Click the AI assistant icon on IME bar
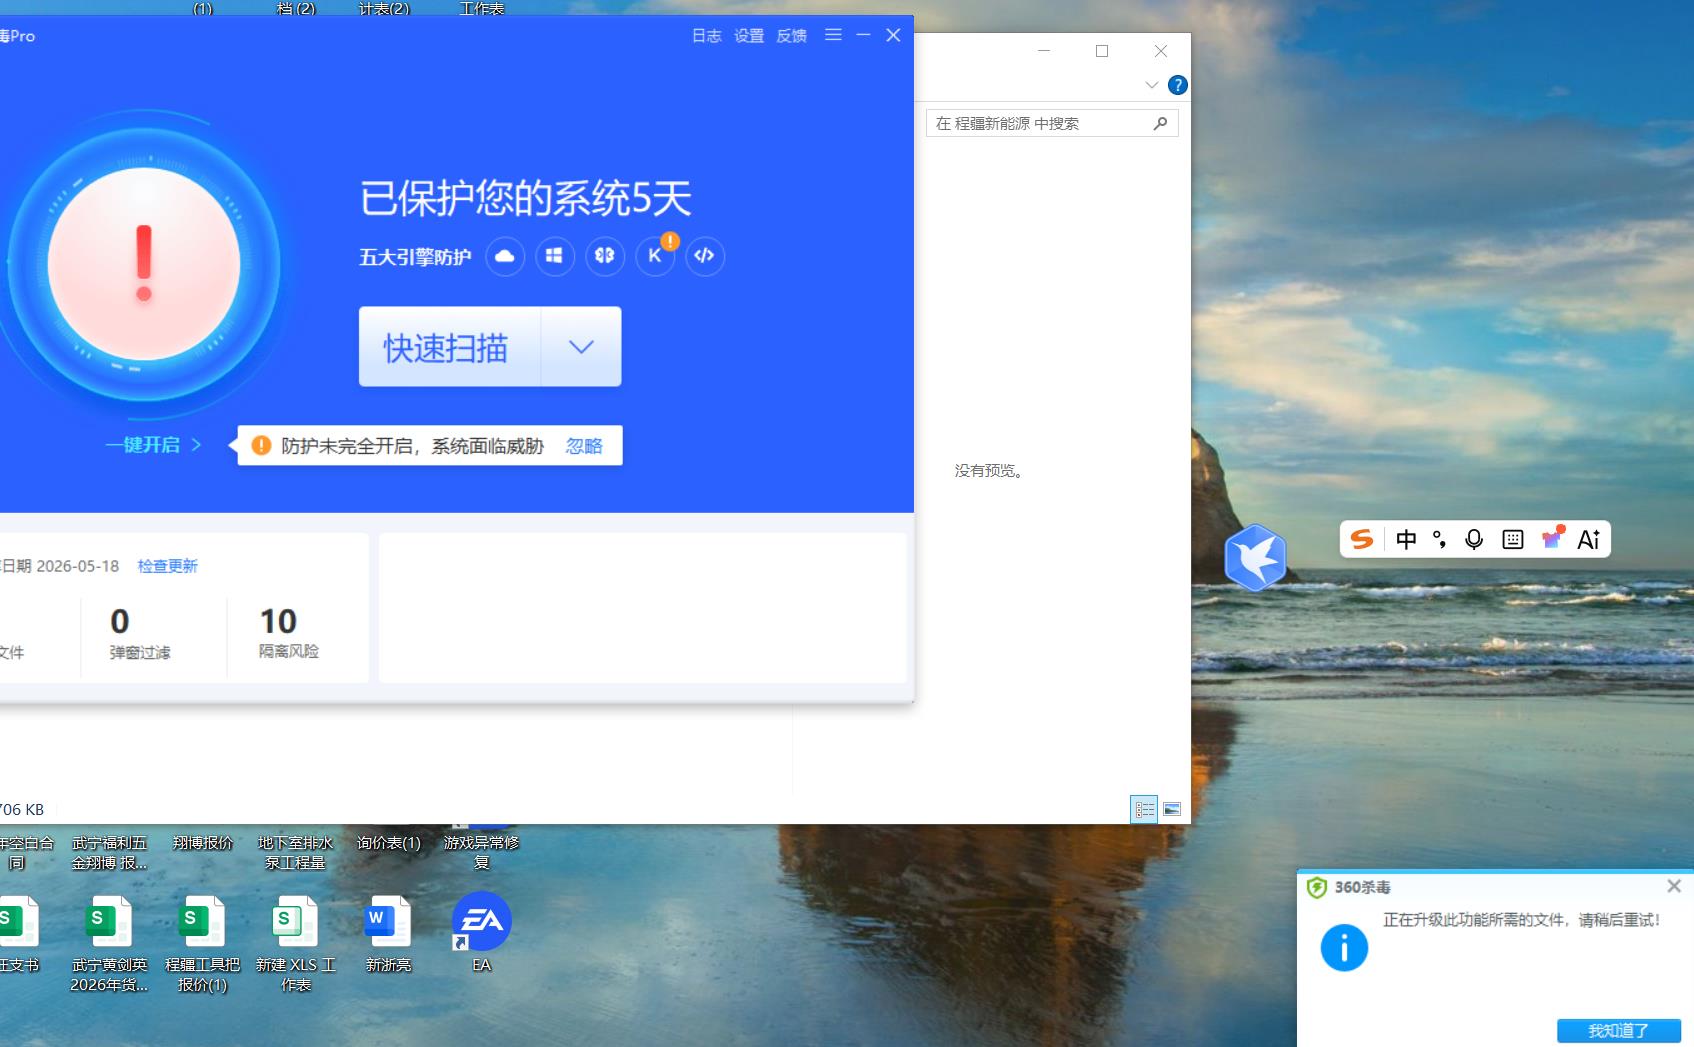 1589,540
